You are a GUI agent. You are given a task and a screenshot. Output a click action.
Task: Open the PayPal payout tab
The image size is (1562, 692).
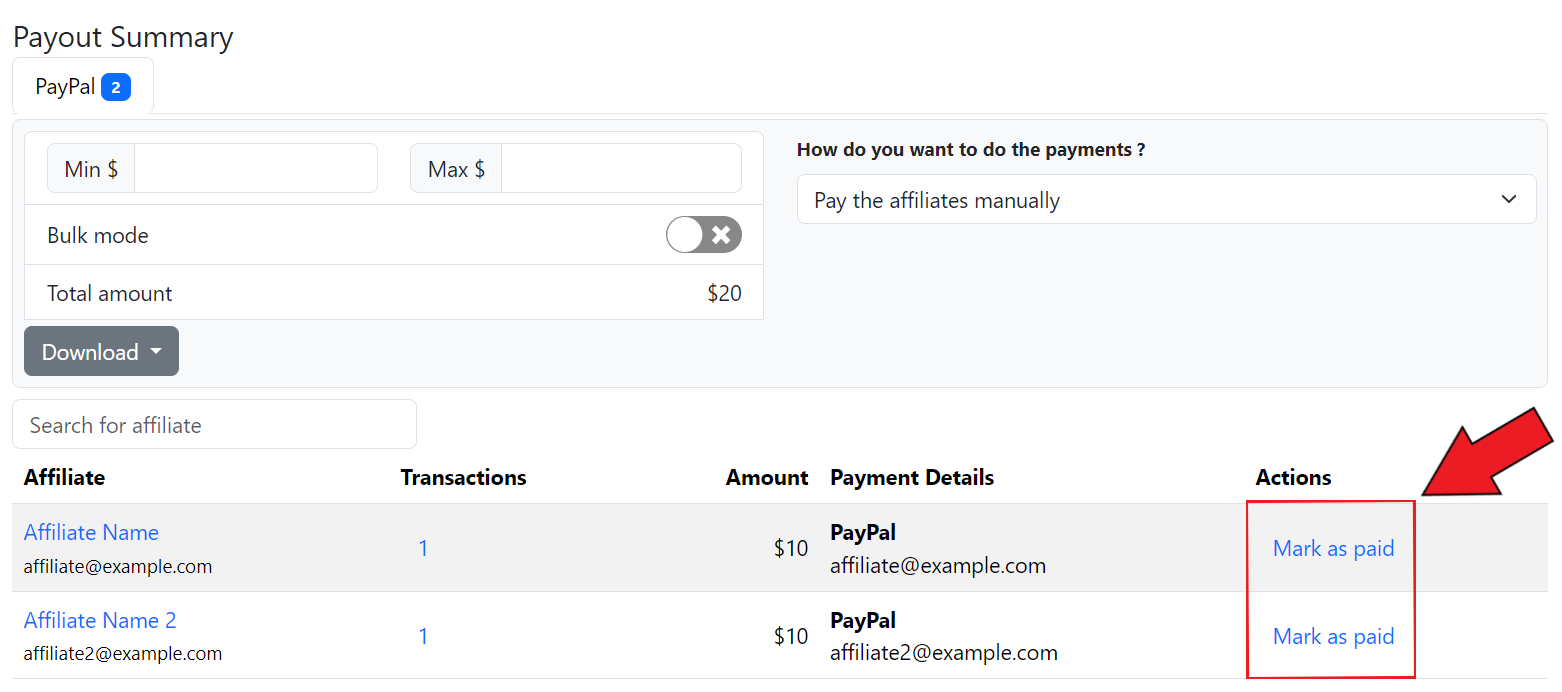66,87
